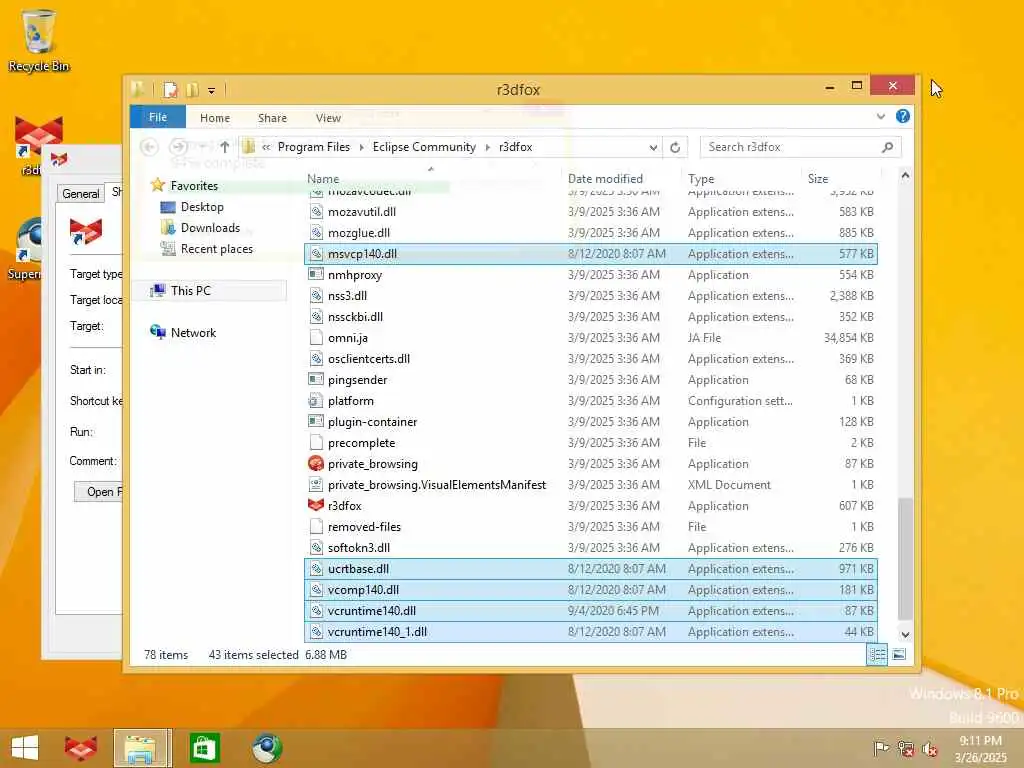Screen dimensions: 1024x768
Task: Open dropdown arrow after Eclipse Community breadcrumb
Action: 487,148
